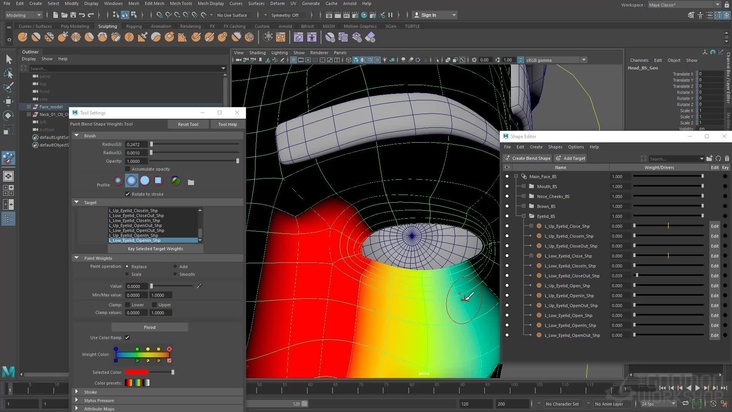Click weight slider for L_Low_Eyelid_CloseOut_Shp

point(669,276)
